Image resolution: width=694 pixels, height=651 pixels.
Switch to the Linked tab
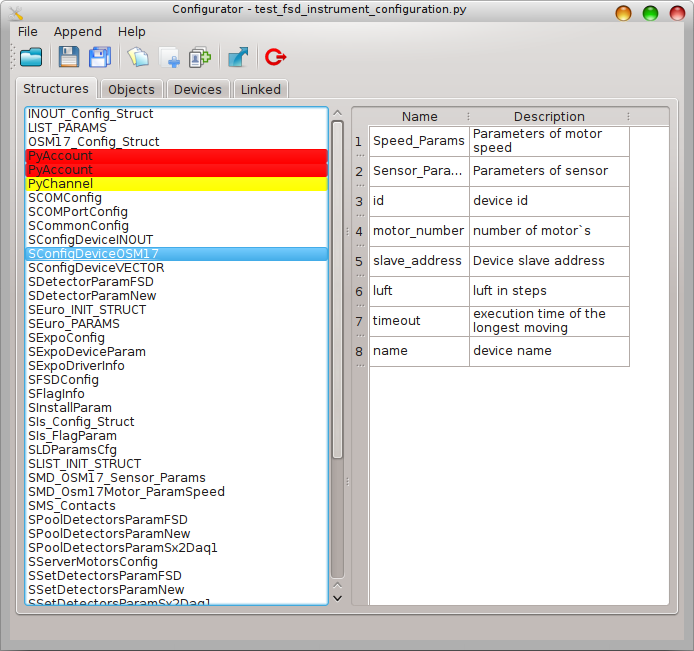click(261, 90)
